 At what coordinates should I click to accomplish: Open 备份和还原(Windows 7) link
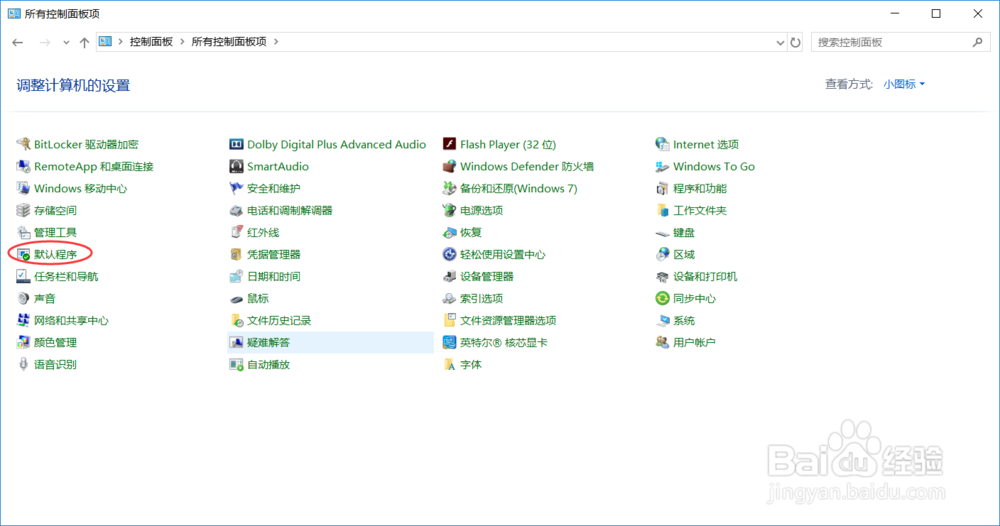click(518, 188)
